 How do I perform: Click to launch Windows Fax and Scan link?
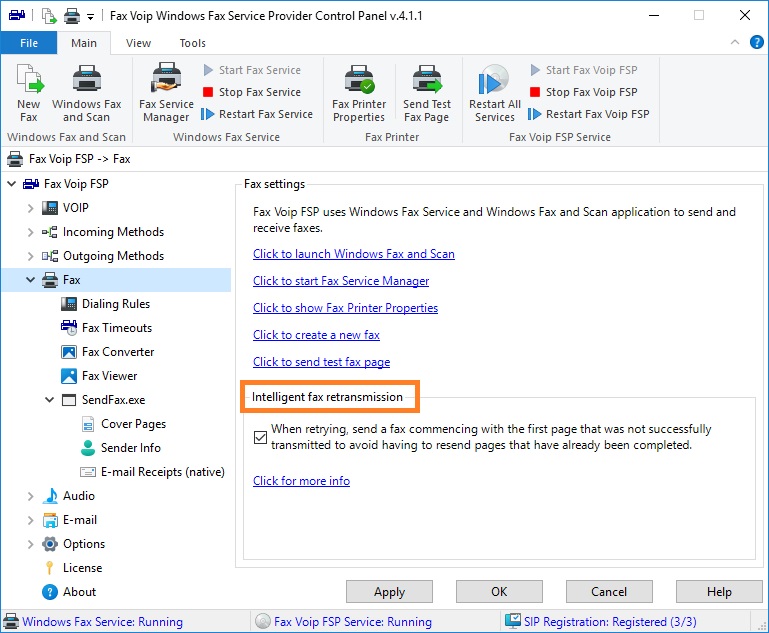pos(354,254)
